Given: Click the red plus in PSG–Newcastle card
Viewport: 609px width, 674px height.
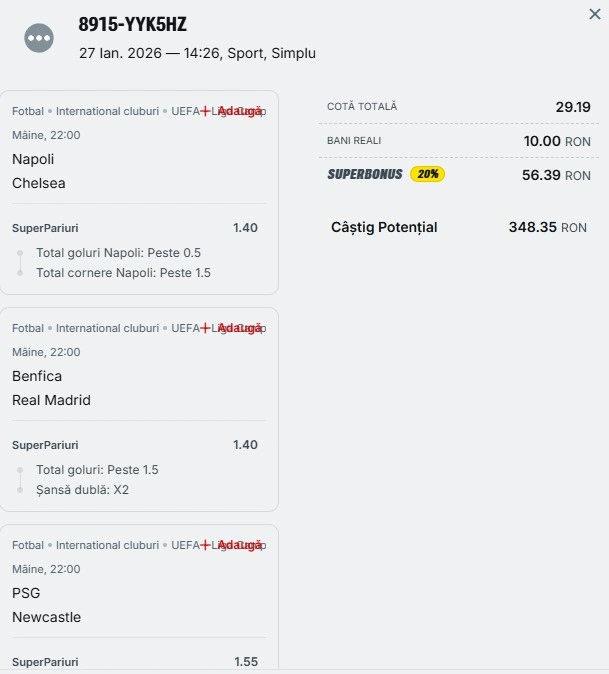Looking at the screenshot, I should click(205, 545).
